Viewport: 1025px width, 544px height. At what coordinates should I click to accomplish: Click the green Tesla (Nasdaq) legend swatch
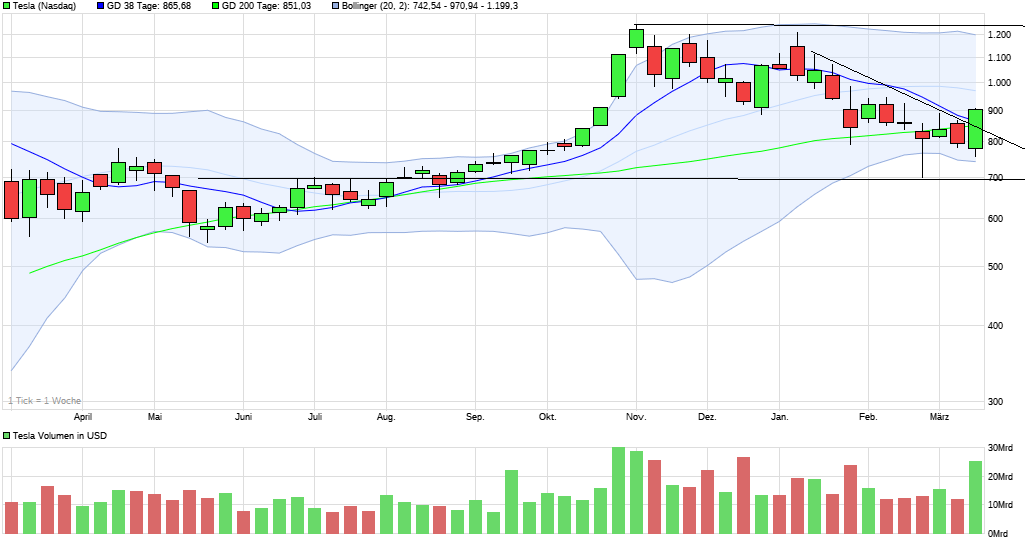pyautogui.click(x=7, y=6)
